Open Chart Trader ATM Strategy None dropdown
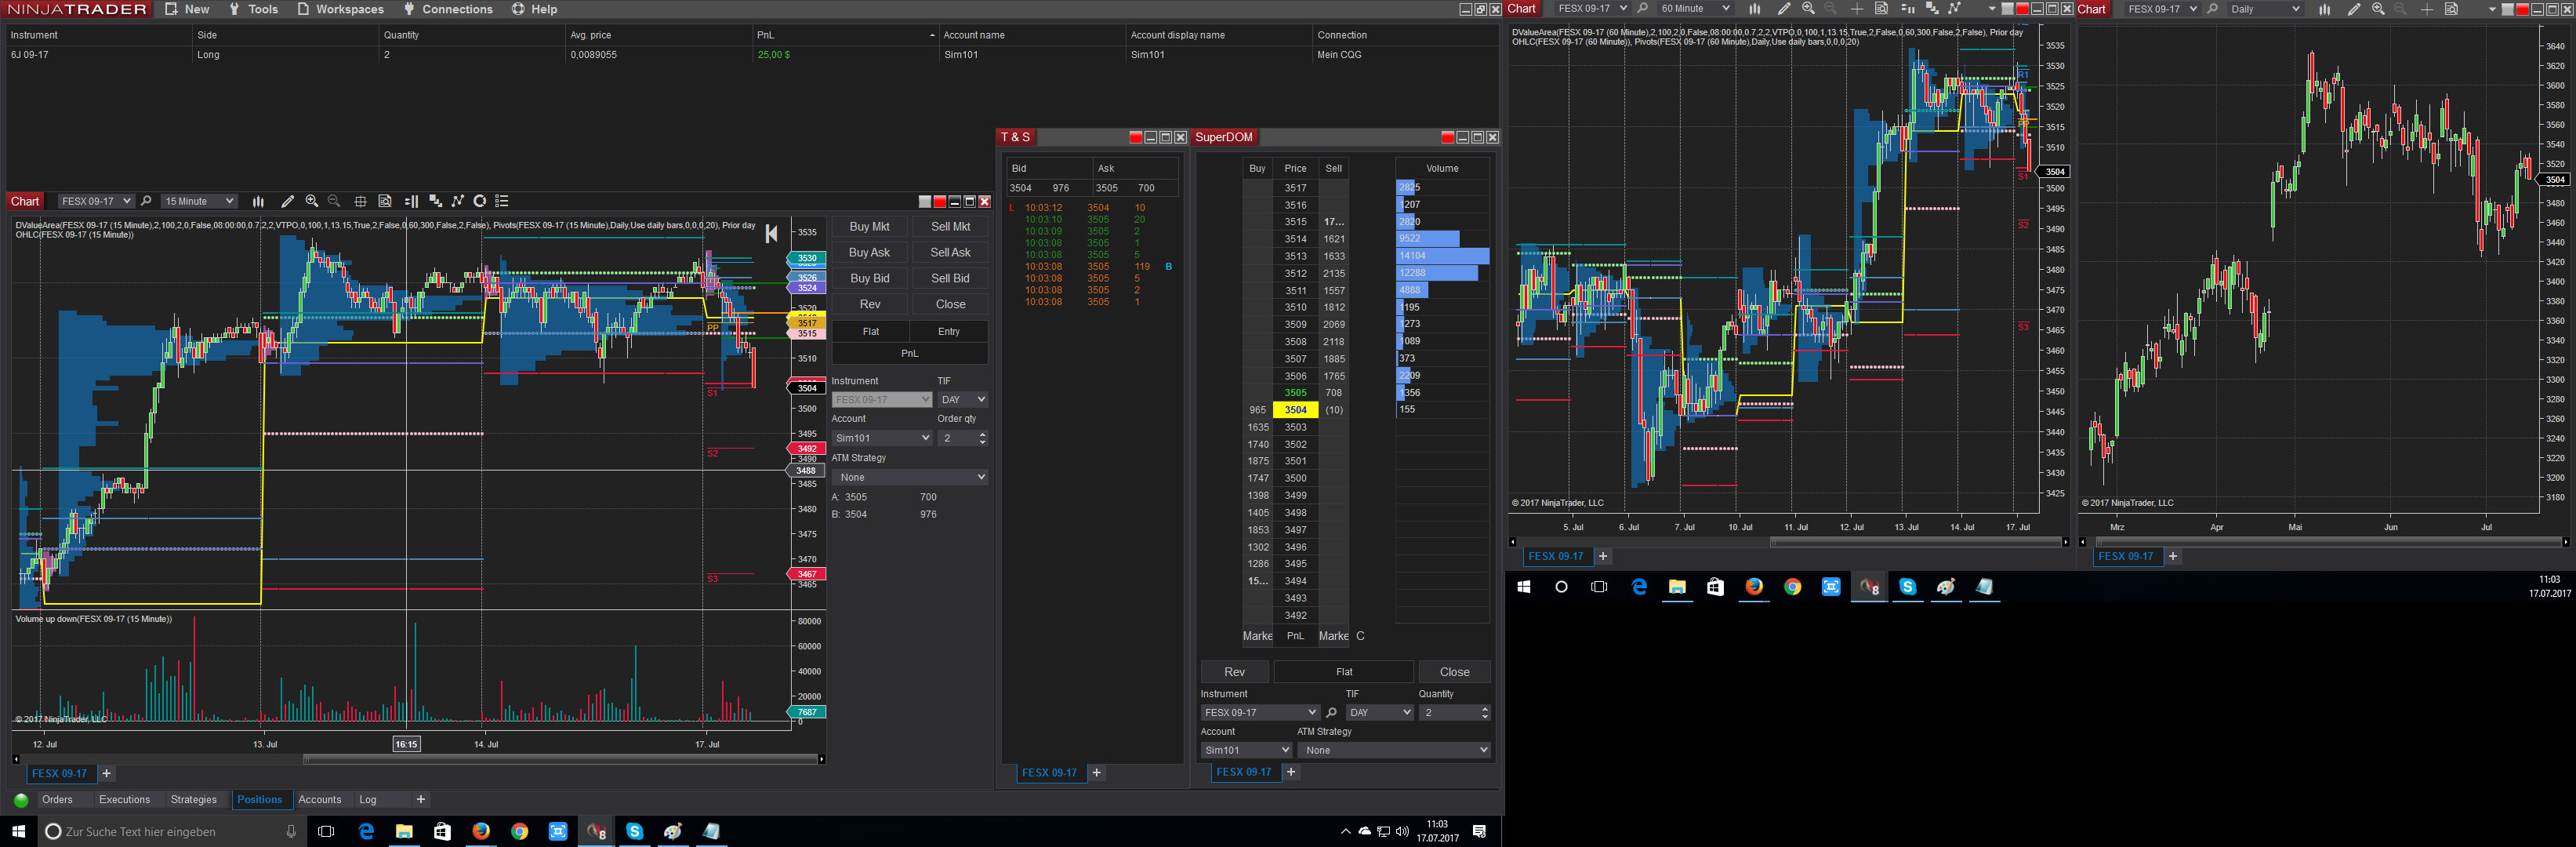The image size is (2576, 847). click(x=910, y=477)
